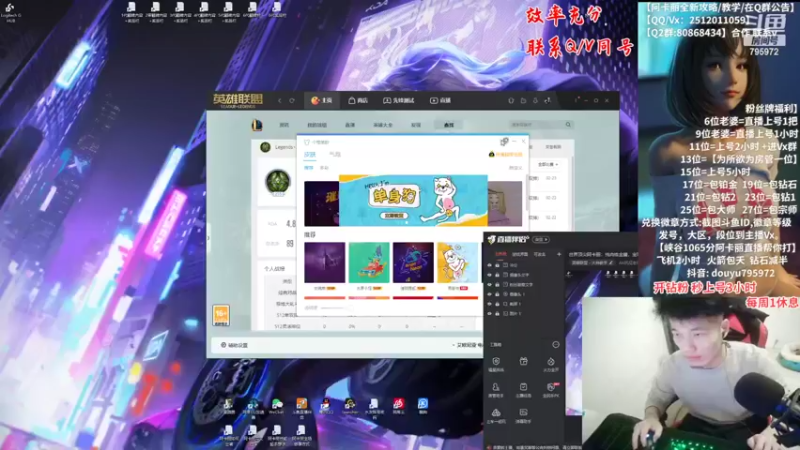Select the green car skin thumbnail
The image size is (800, 450).
369,262
